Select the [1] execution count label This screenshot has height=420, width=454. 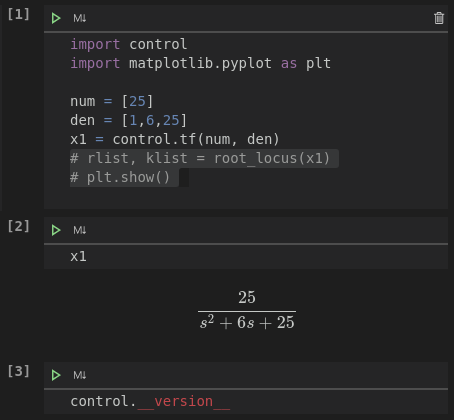(x=19, y=14)
